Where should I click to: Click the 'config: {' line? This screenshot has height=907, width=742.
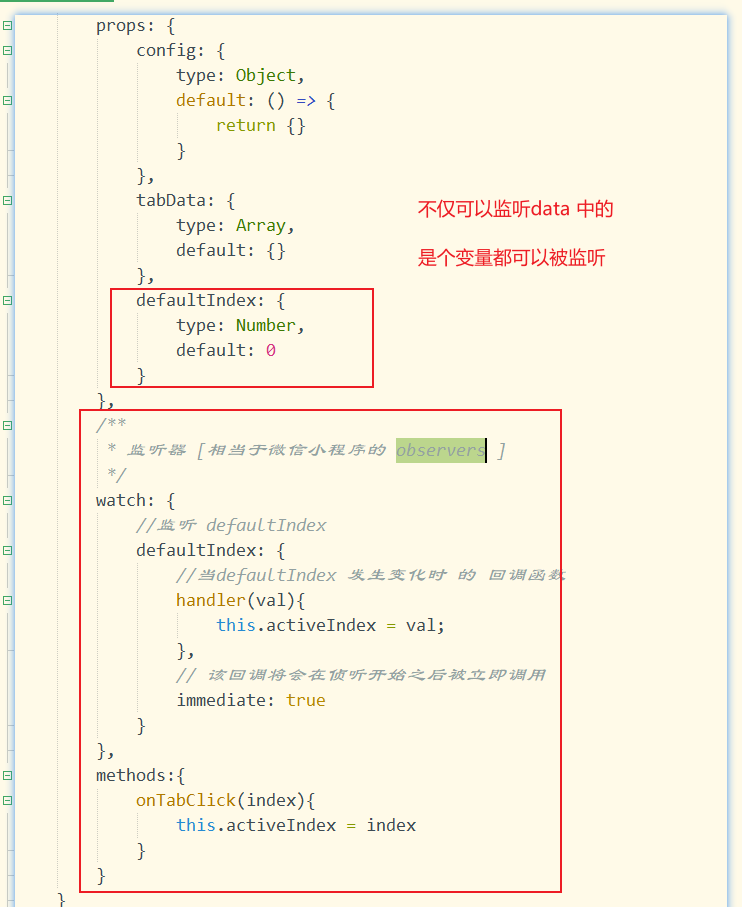180,51
